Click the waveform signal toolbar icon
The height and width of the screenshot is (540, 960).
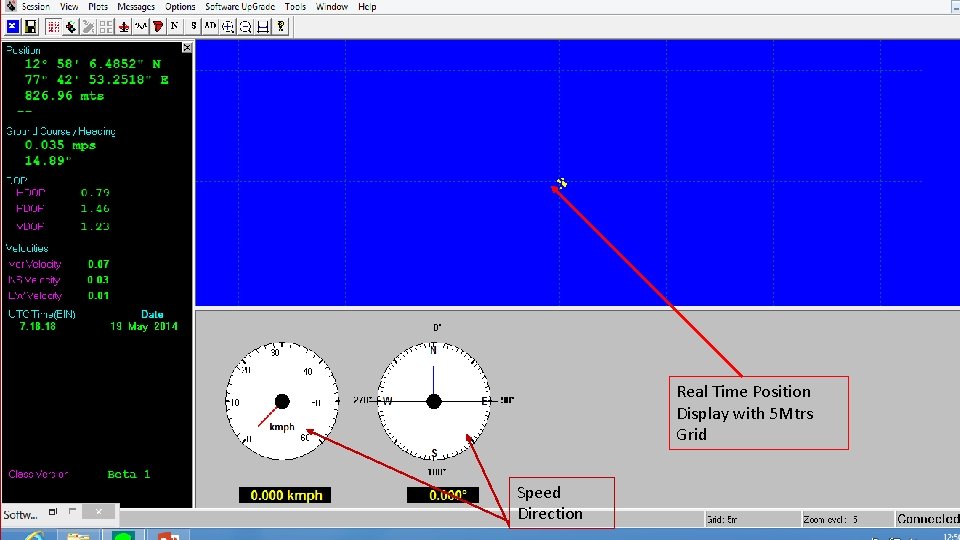click(141, 26)
